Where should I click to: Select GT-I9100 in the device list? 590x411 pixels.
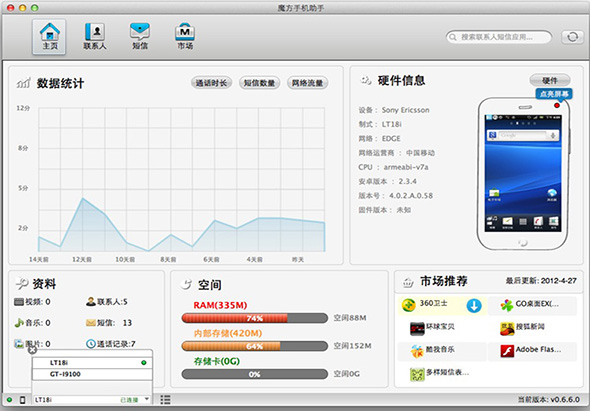pyautogui.click(x=92, y=374)
